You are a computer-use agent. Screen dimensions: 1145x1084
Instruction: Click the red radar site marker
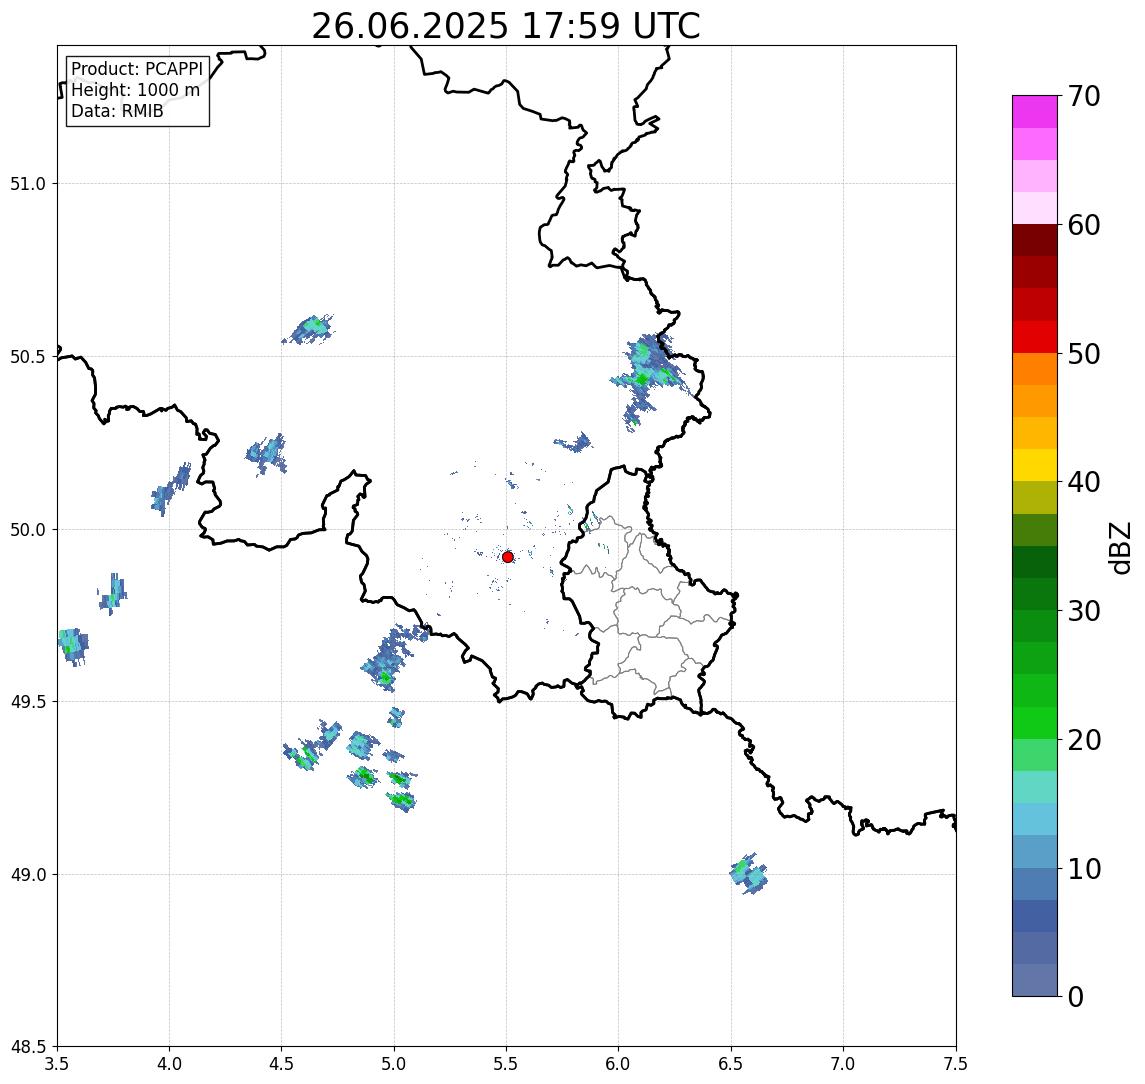pos(508,557)
